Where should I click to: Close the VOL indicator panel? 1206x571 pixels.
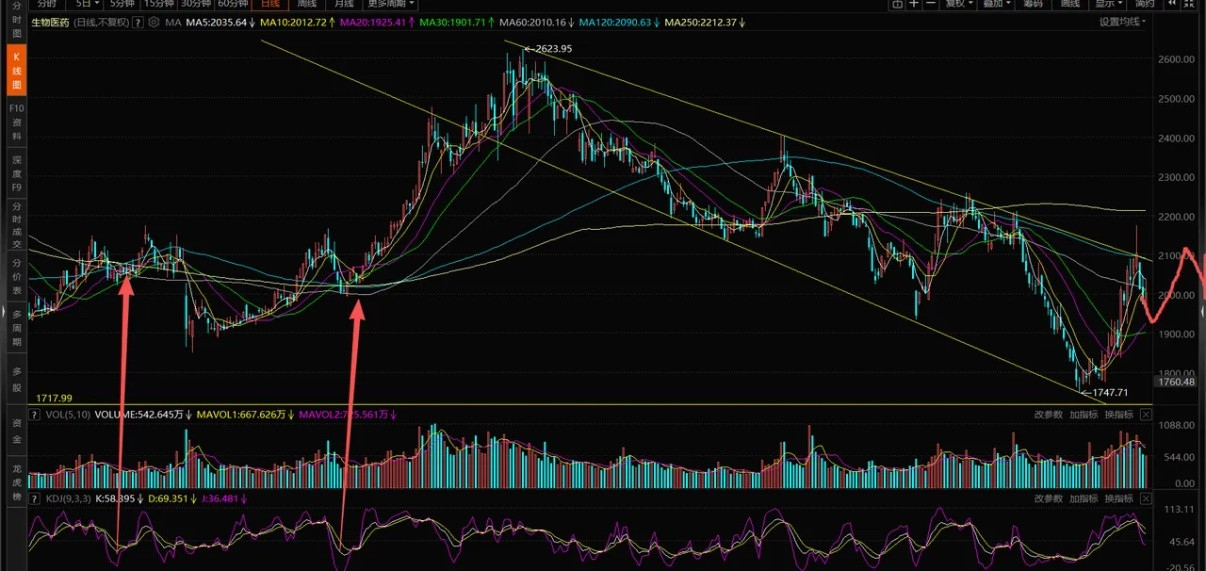point(1146,414)
